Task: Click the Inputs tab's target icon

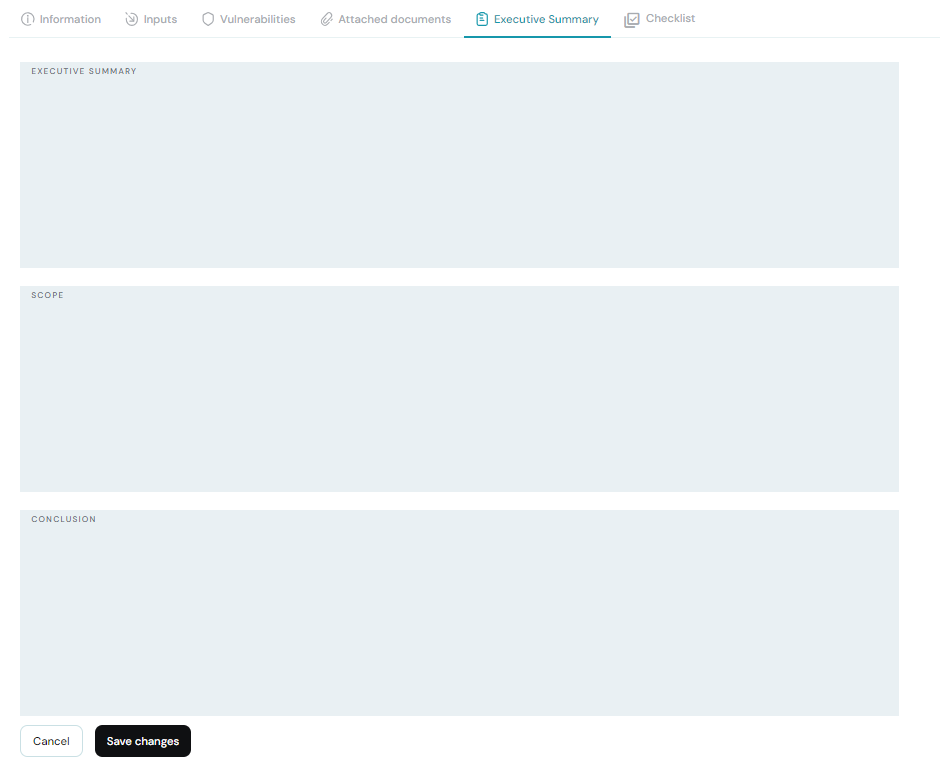Action: (132, 19)
